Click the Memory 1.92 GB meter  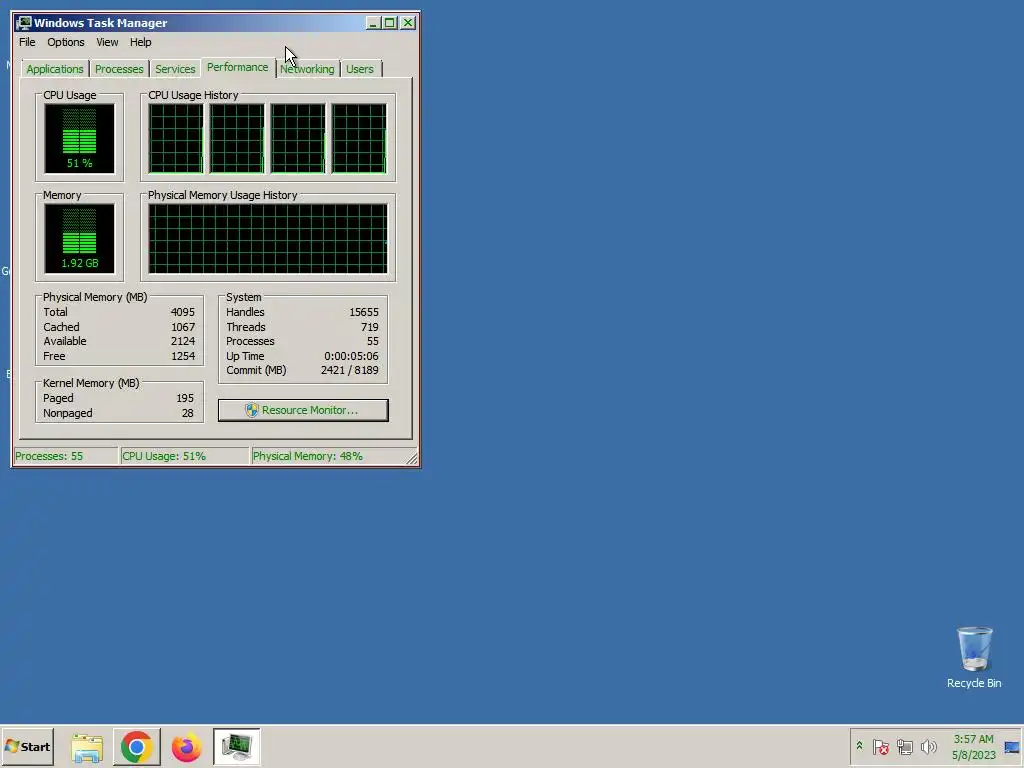click(79, 238)
